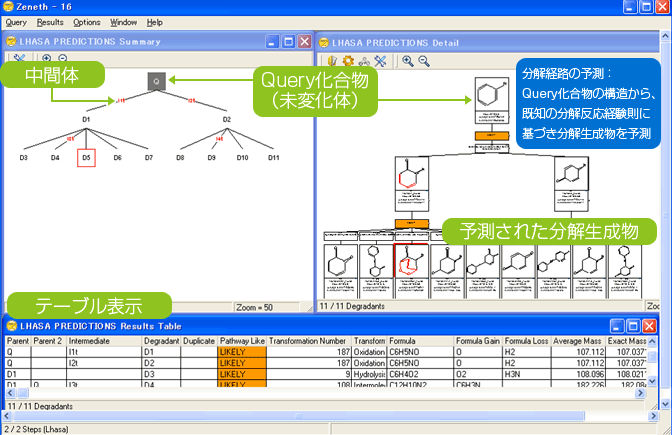Open the Query menu
This screenshot has width=672, height=435.
(x=16, y=22)
